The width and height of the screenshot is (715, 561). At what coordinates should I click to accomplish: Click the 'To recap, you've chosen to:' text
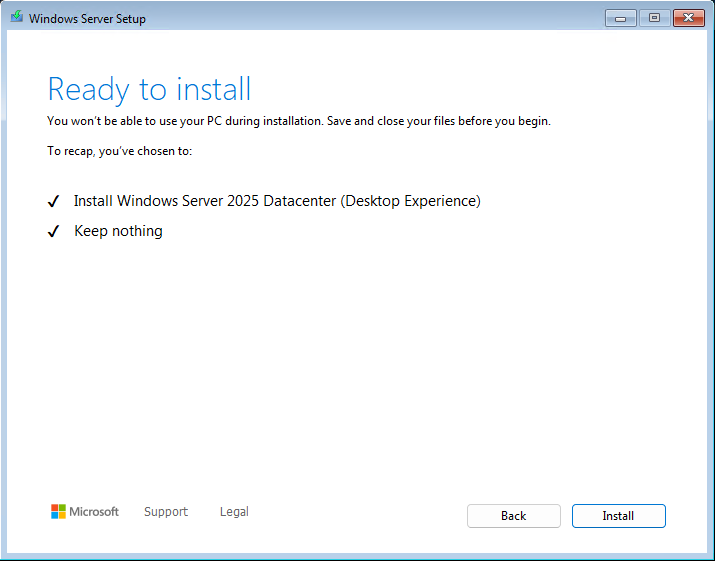click(119, 151)
